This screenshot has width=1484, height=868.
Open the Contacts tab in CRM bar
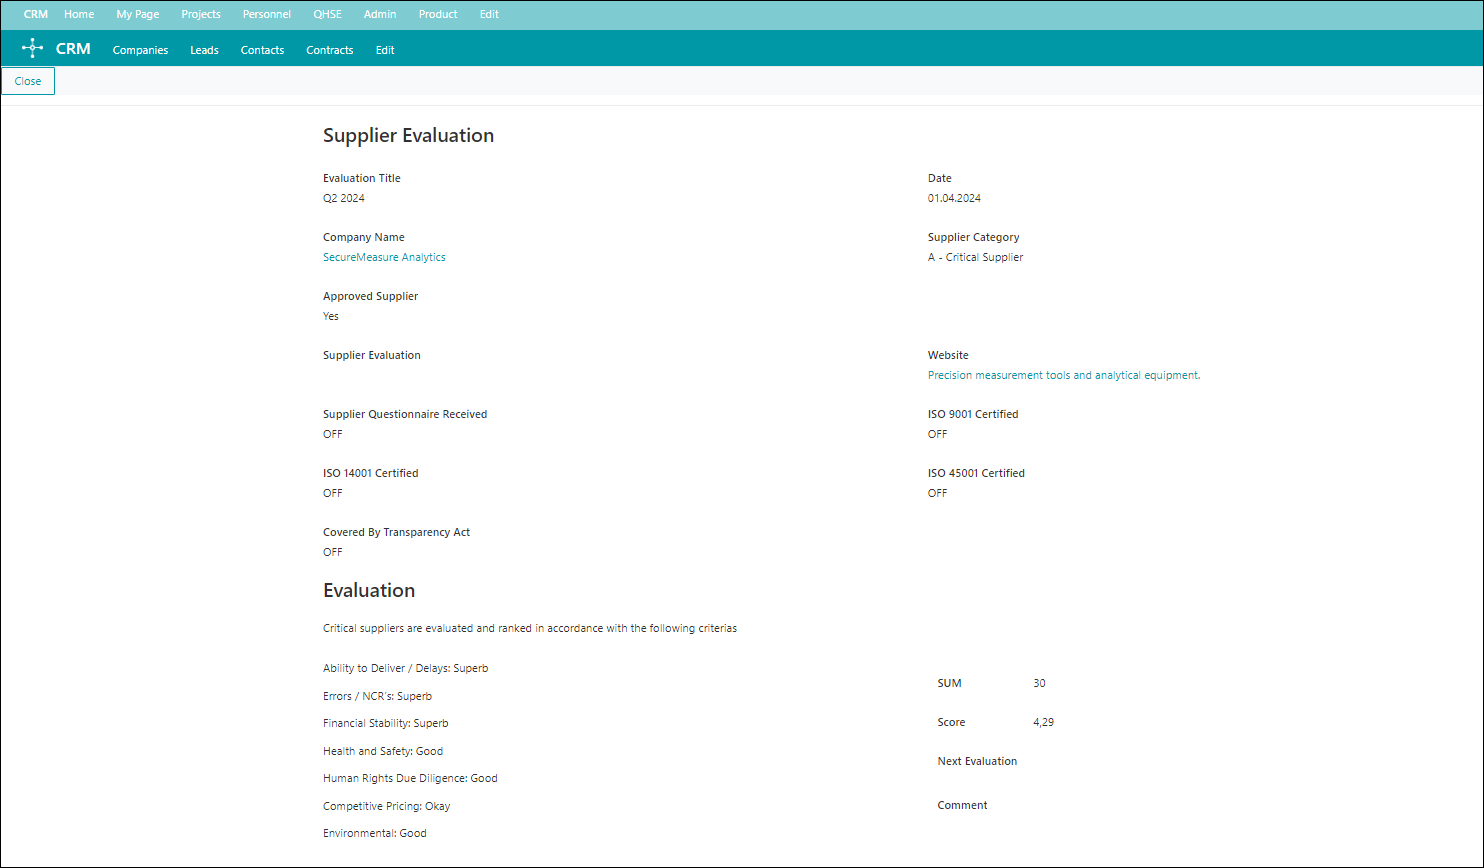(262, 50)
